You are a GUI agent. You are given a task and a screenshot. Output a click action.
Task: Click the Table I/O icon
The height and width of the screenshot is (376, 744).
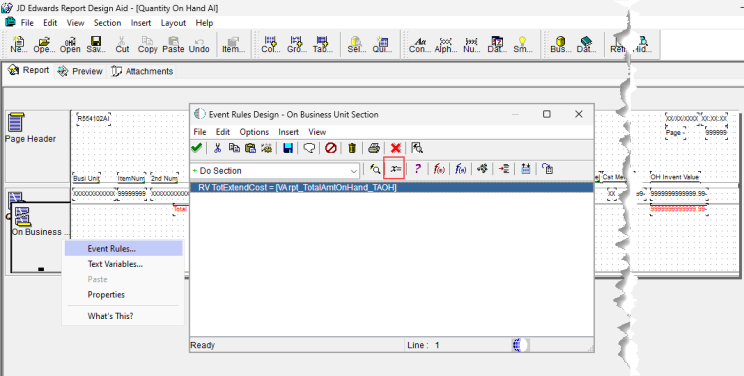[525, 169]
